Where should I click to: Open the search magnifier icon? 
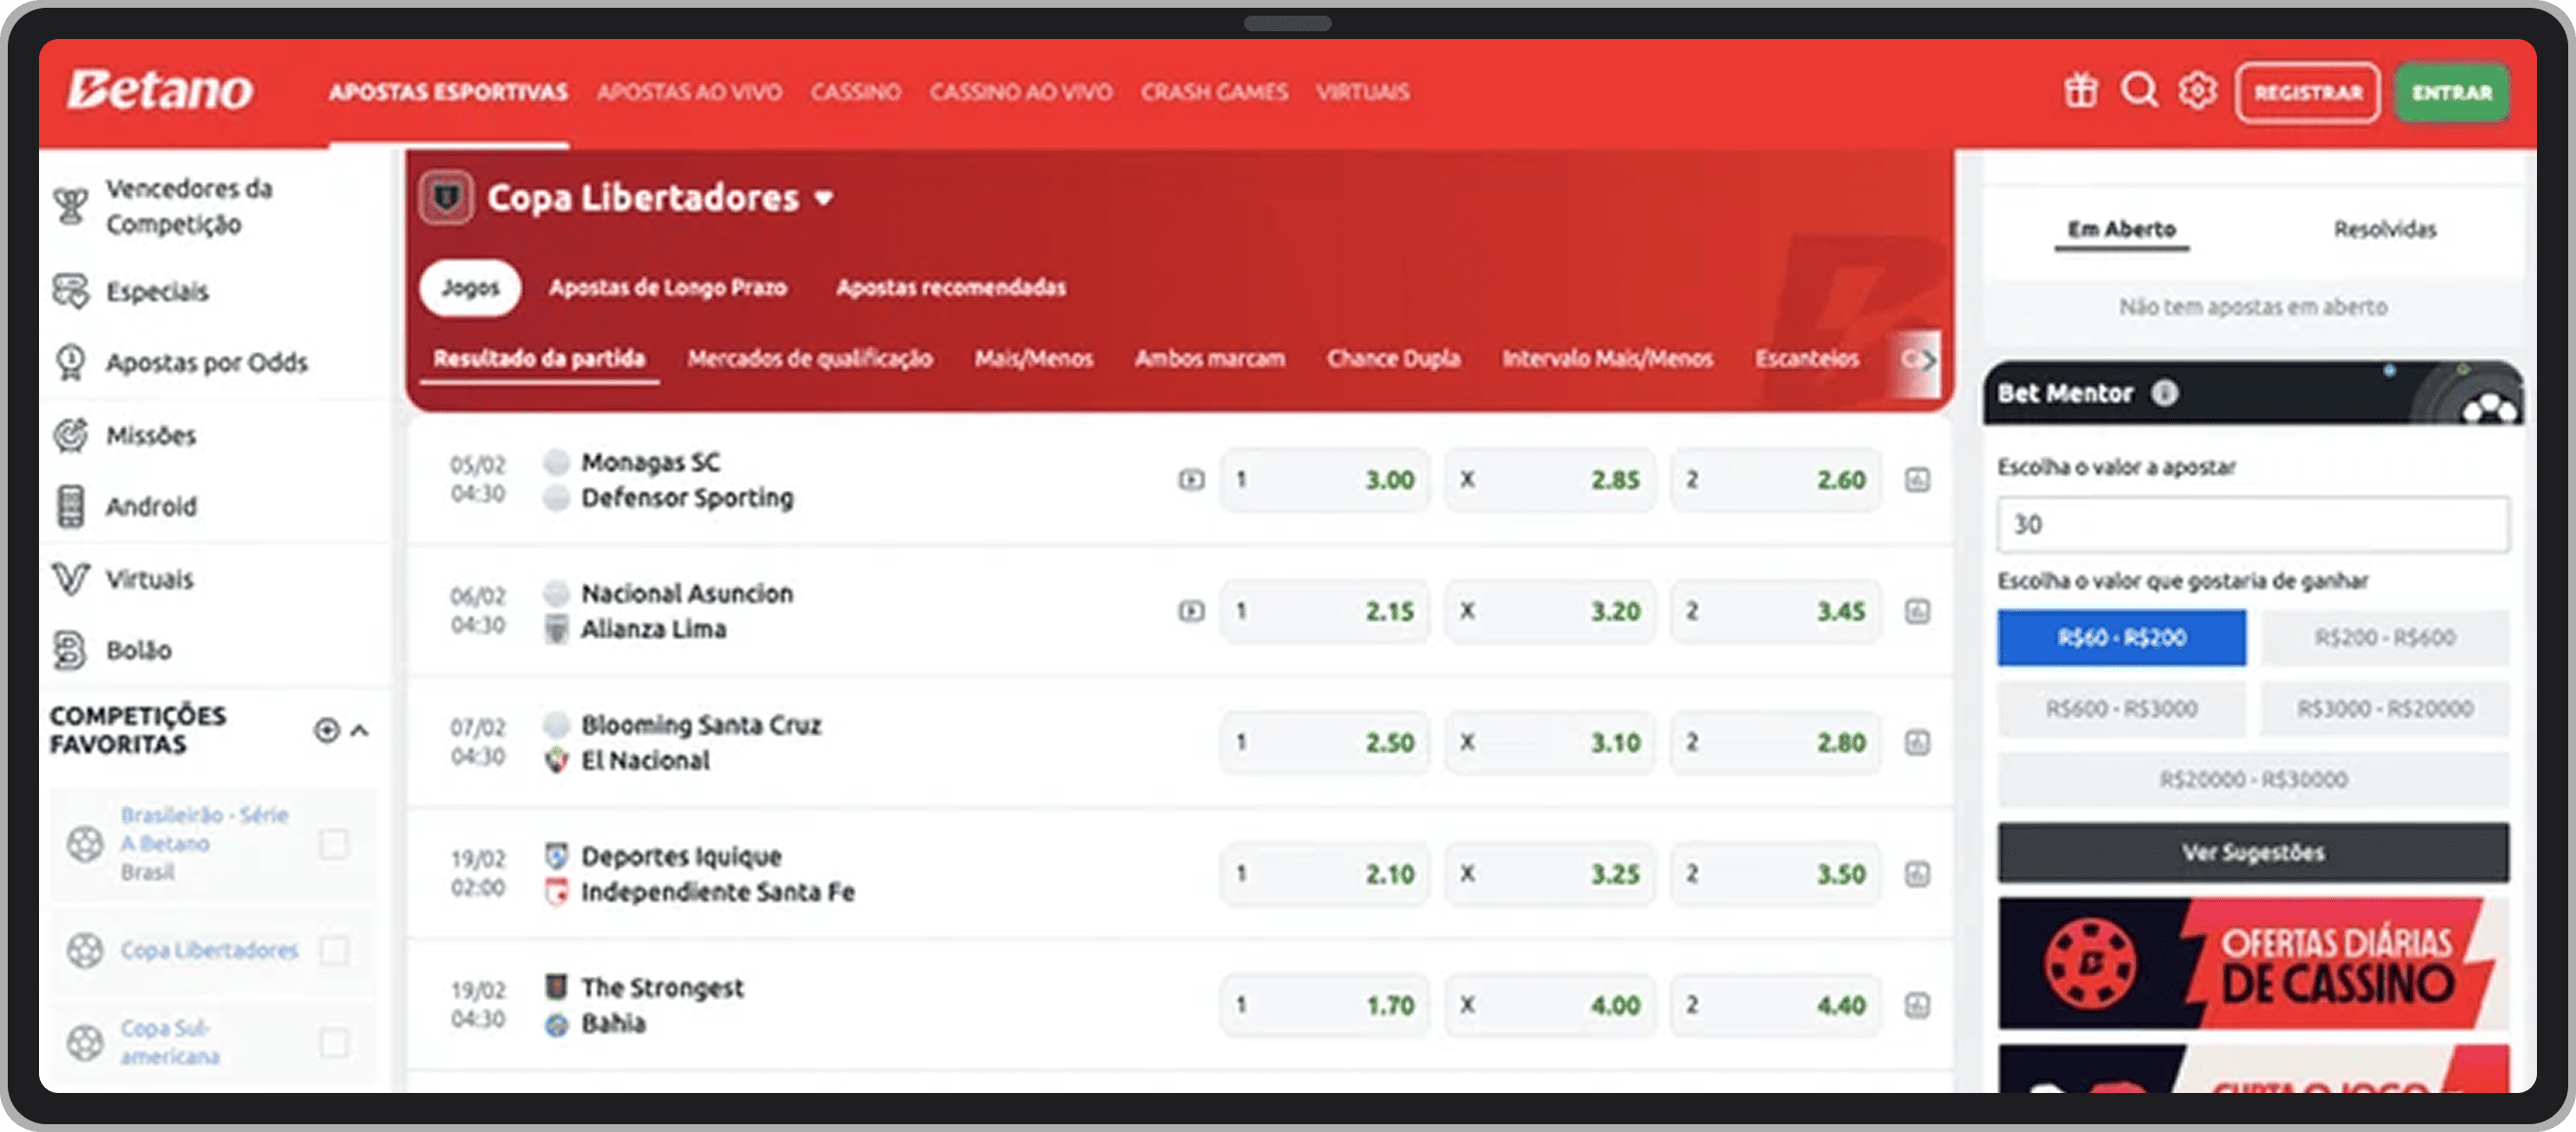click(x=2139, y=91)
